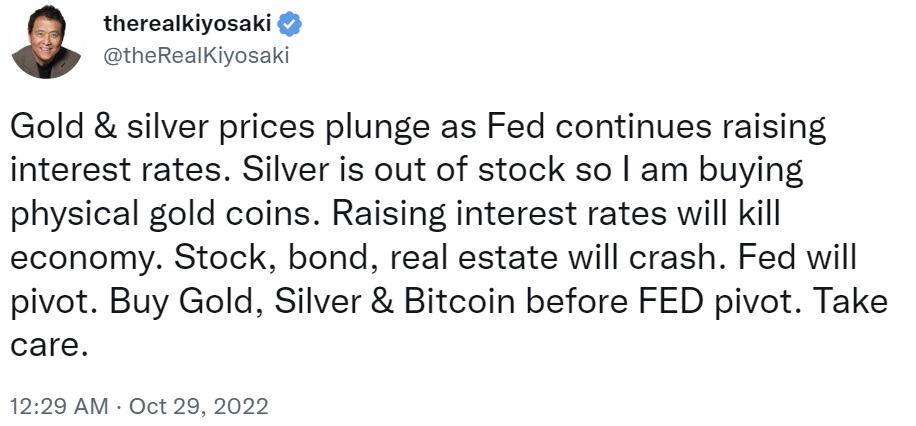Click the display name therealkiyosaki
This screenshot has height=426, width=916.
pyautogui.click(x=192, y=25)
